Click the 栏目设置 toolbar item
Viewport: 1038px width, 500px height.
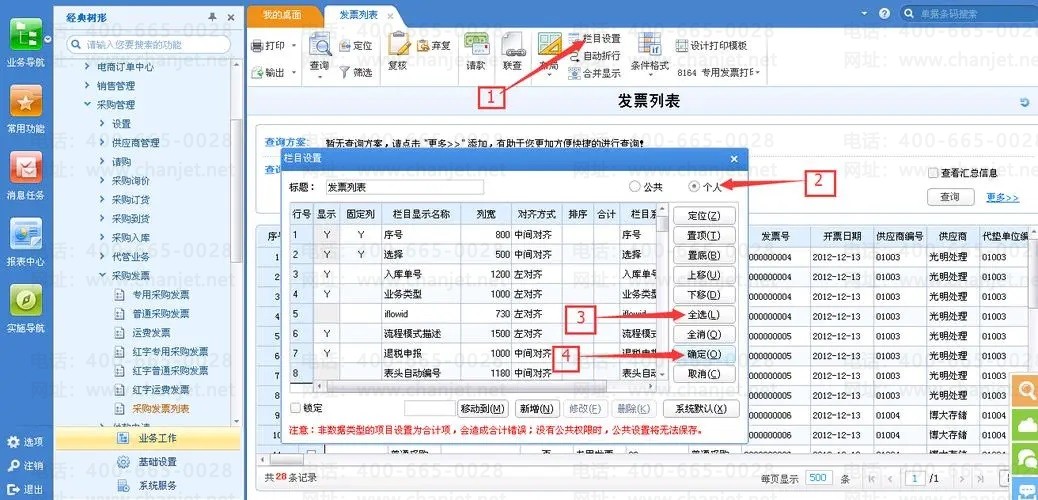(594, 39)
